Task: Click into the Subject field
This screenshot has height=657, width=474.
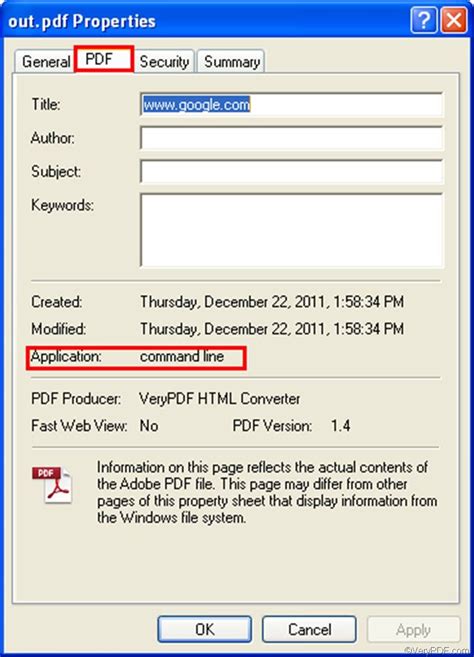Action: click(x=291, y=171)
